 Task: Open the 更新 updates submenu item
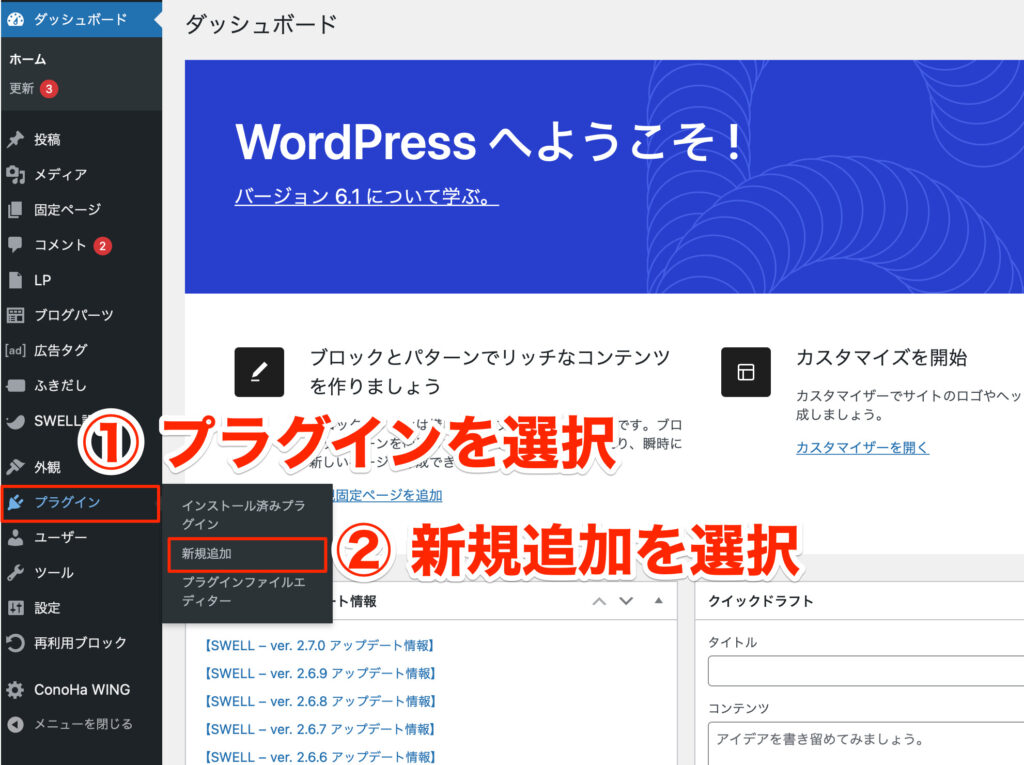[x=21, y=88]
